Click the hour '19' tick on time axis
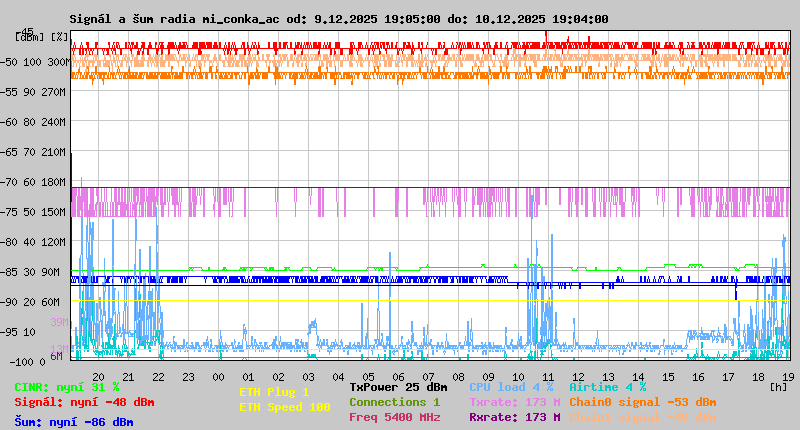Image resolution: width=800 pixels, height=430 pixels. (x=788, y=377)
